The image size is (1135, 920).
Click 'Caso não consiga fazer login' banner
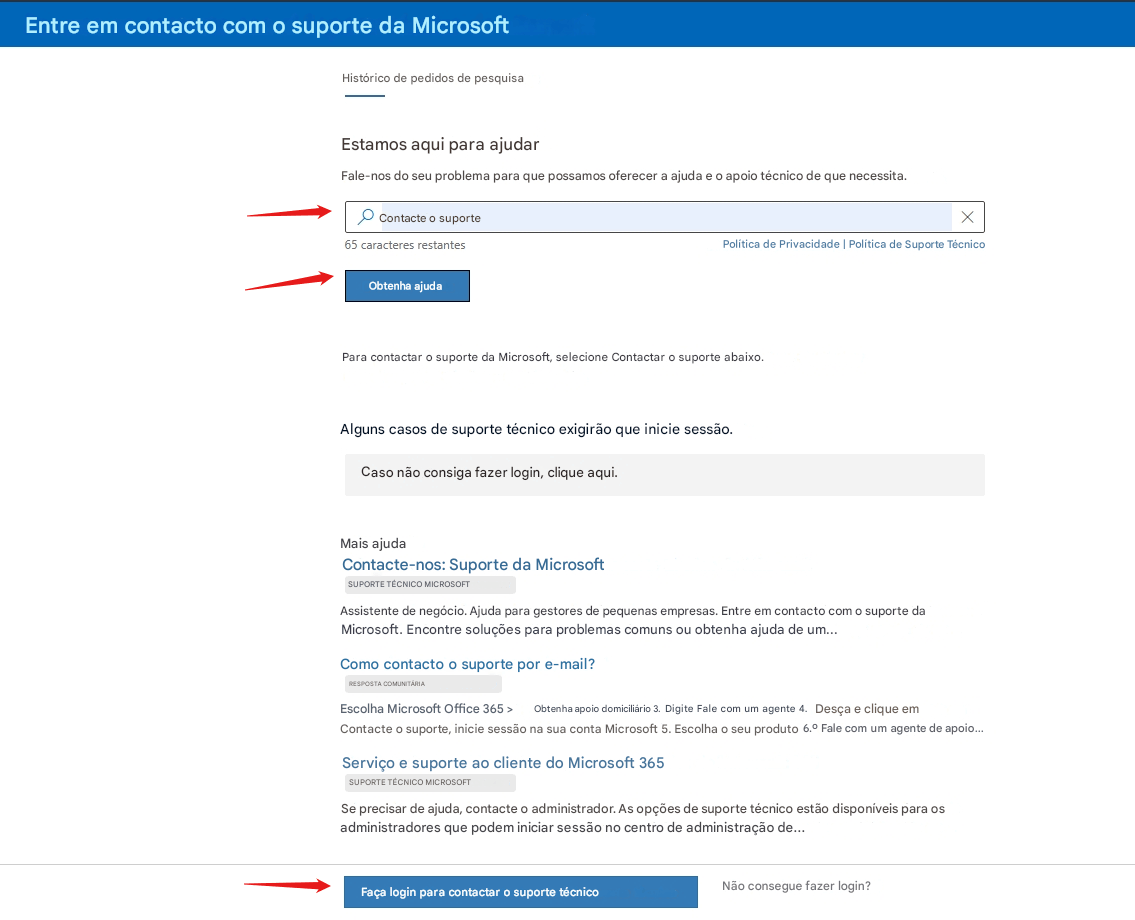[664, 474]
